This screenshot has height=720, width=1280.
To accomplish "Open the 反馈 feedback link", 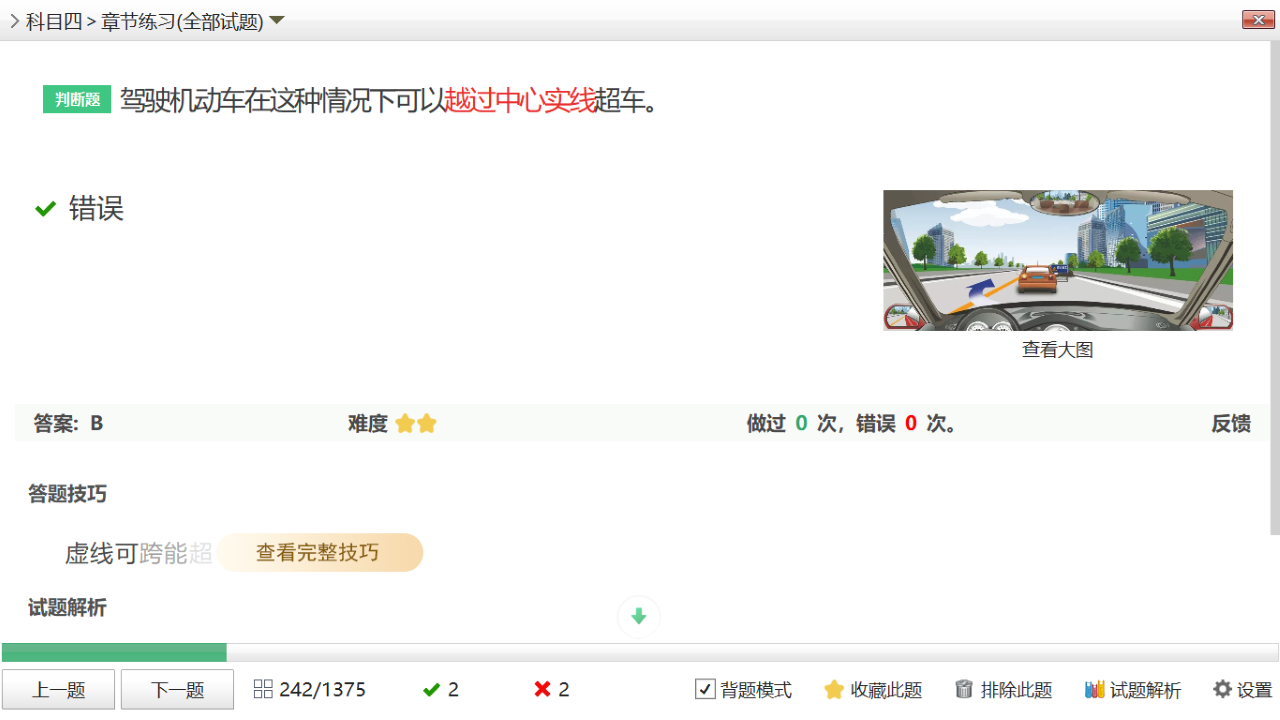I will coord(1232,423).
